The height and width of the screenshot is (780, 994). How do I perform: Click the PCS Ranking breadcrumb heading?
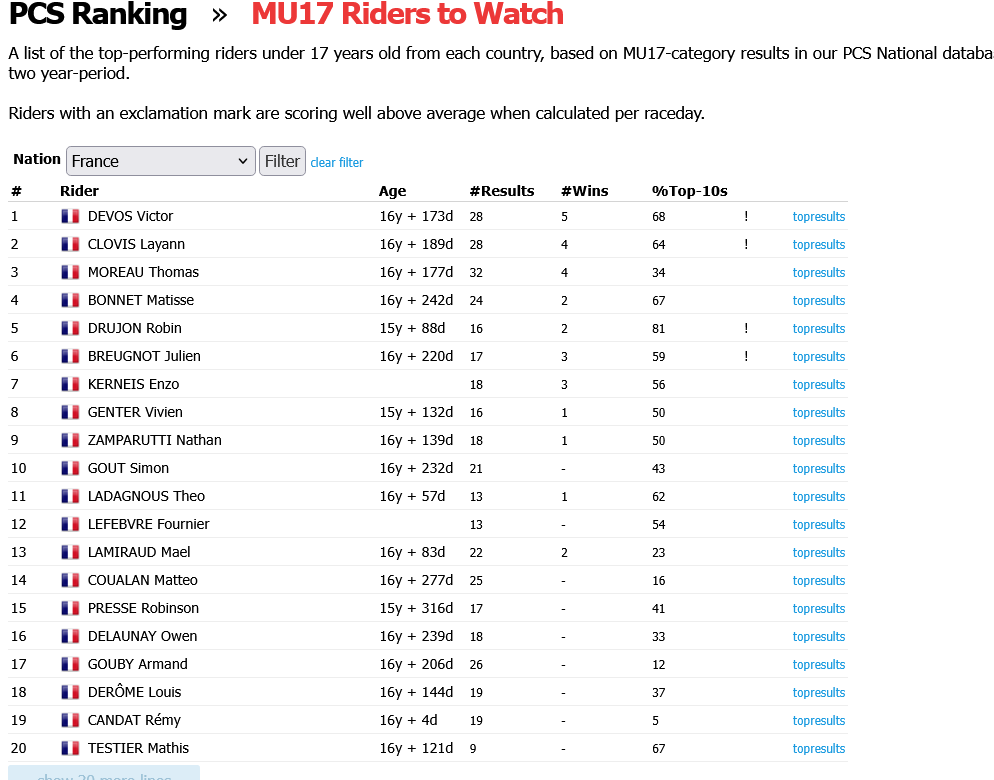(x=98, y=14)
